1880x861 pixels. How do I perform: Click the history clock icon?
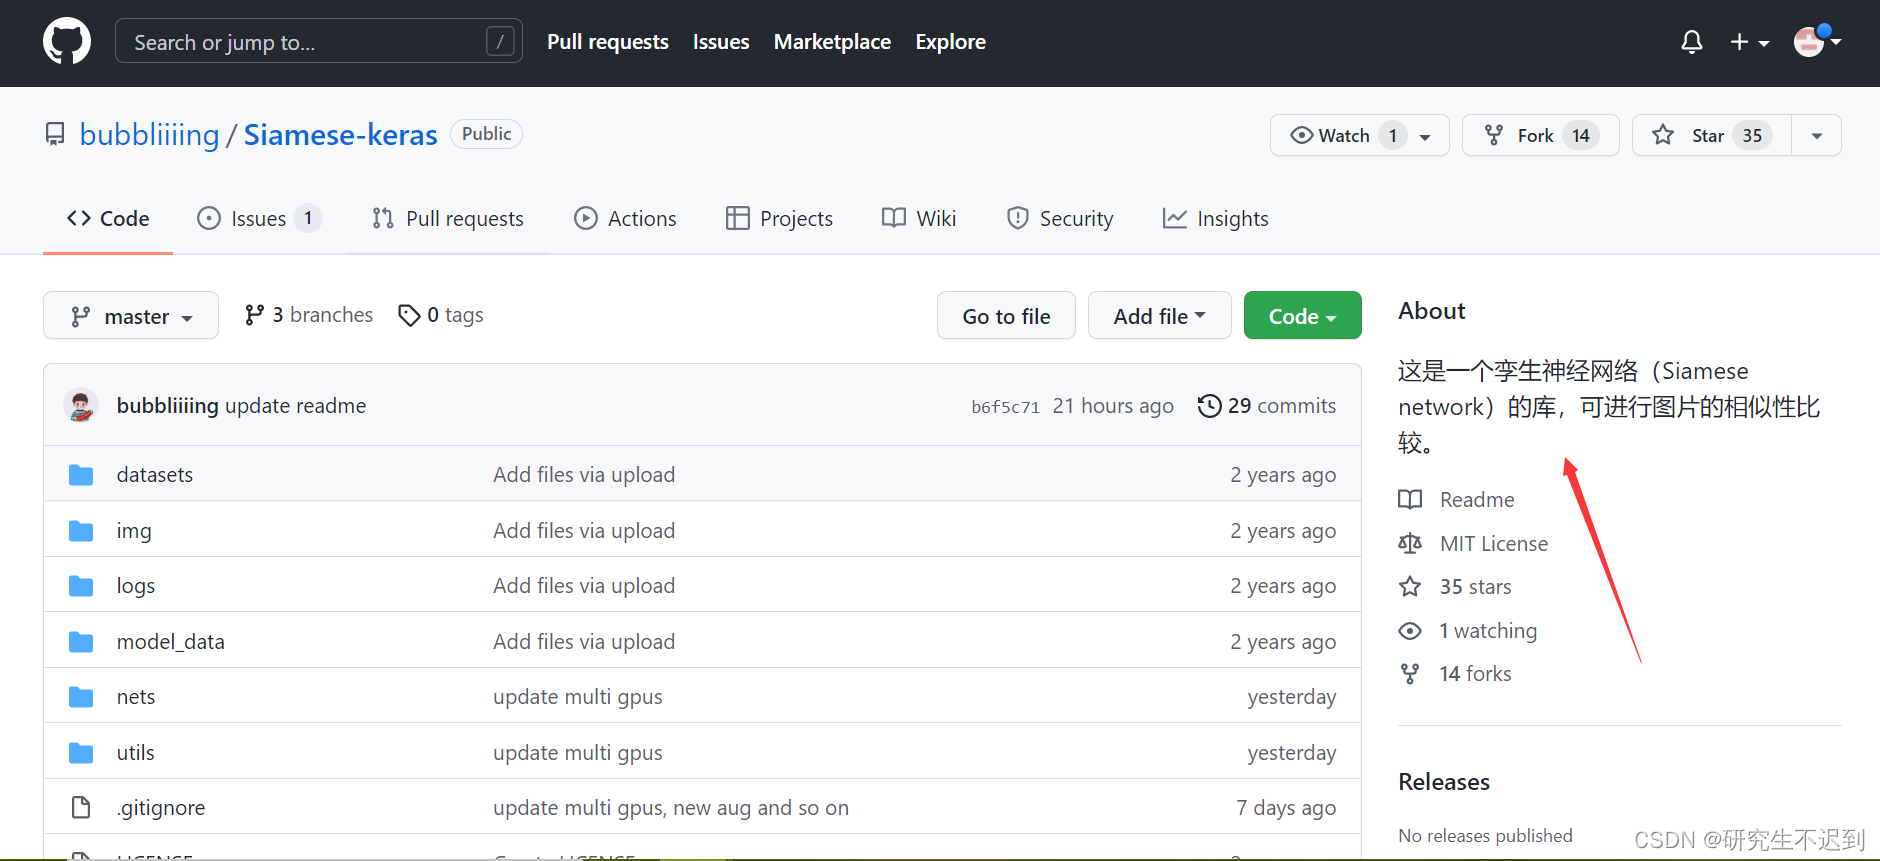click(x=1209, y=406)
